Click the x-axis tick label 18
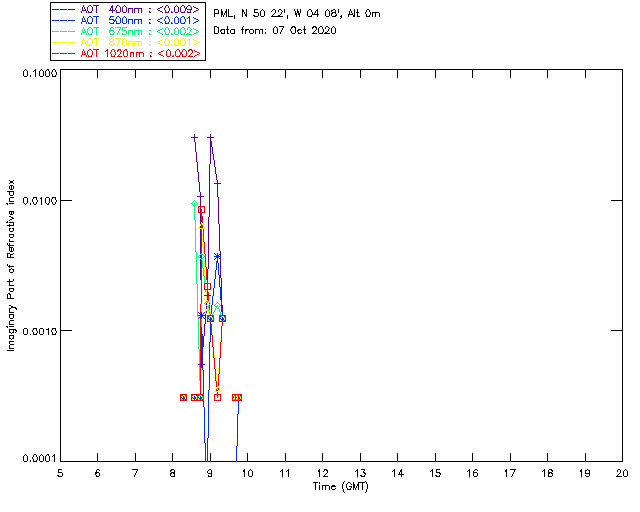640x512 pixels. coord(547,473)
